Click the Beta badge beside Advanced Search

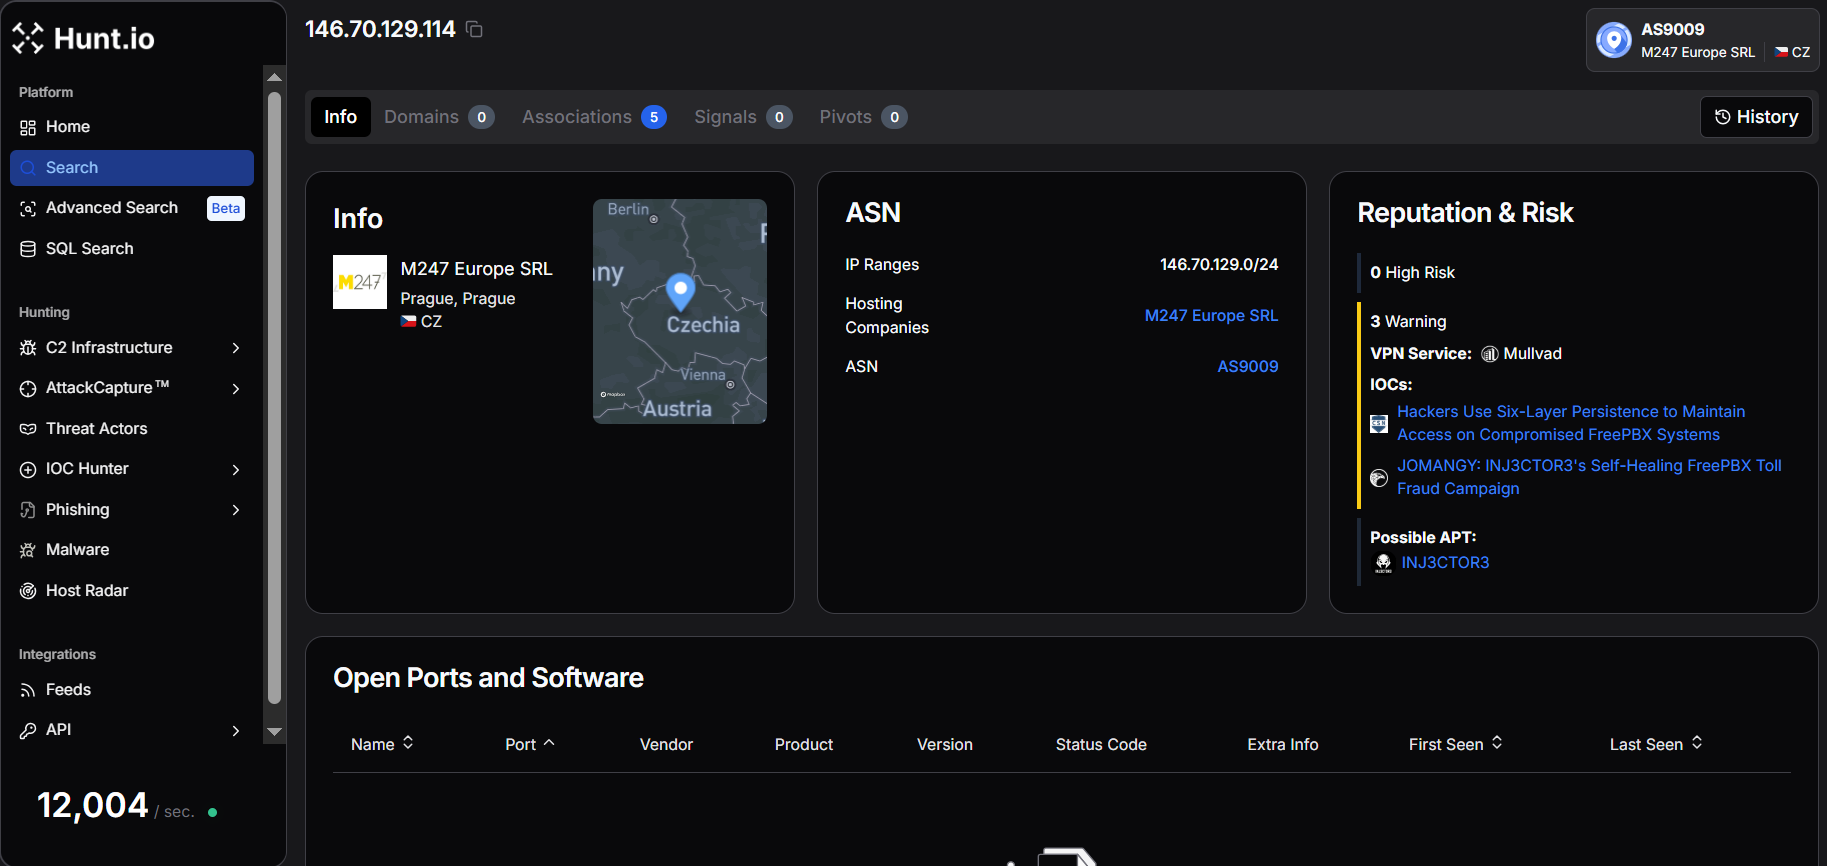226,208
